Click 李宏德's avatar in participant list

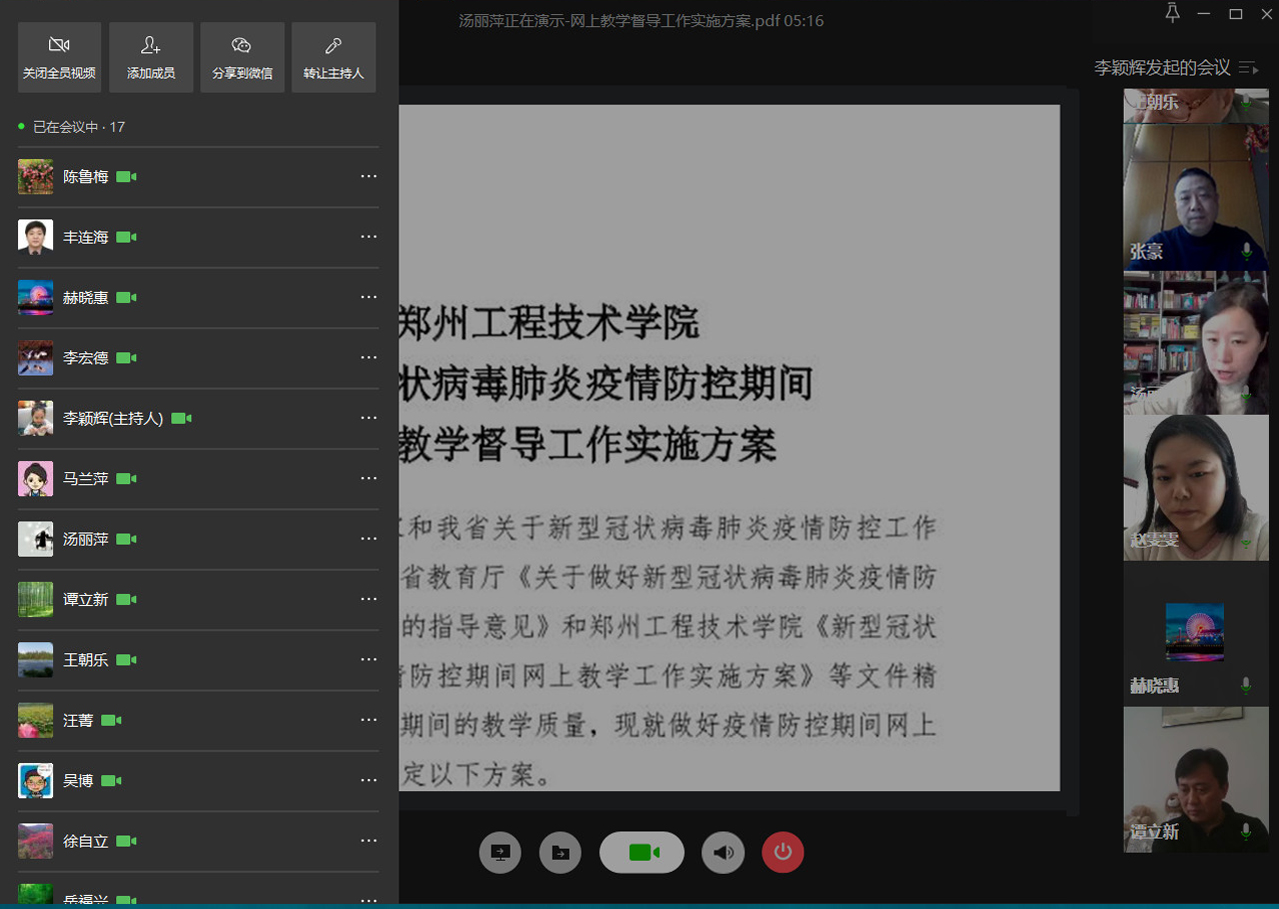36,358
